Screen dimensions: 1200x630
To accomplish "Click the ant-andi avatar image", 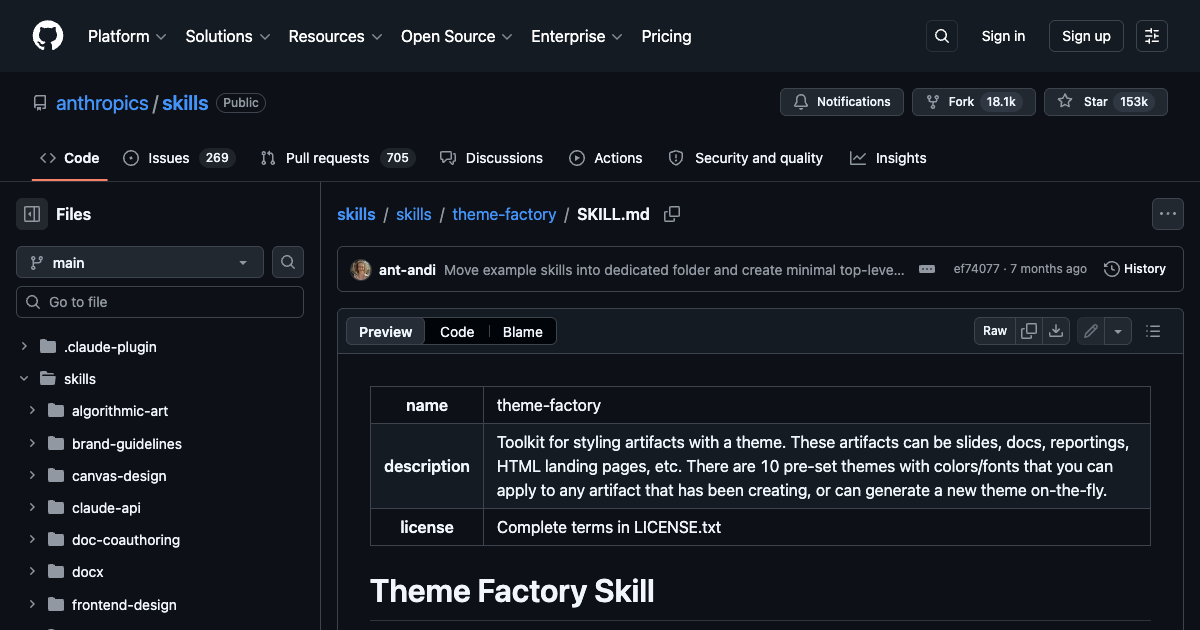I will click(361, 269).
